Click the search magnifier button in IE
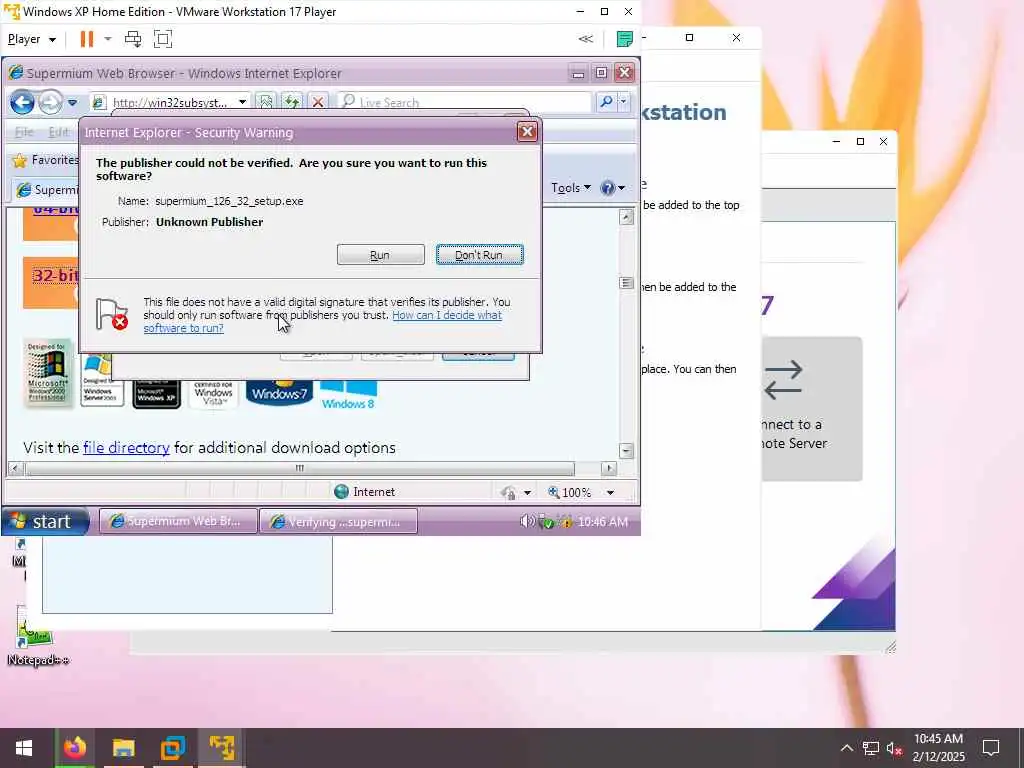The width and height of the screenshot is (1024, 768). (606, 101)
